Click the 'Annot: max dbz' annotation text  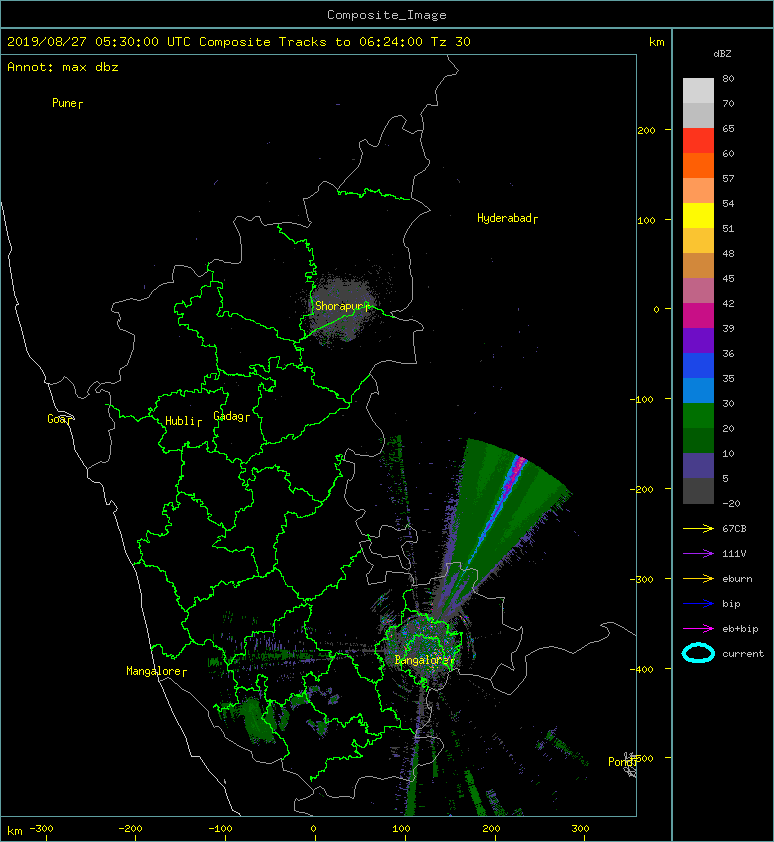(63, 67)
